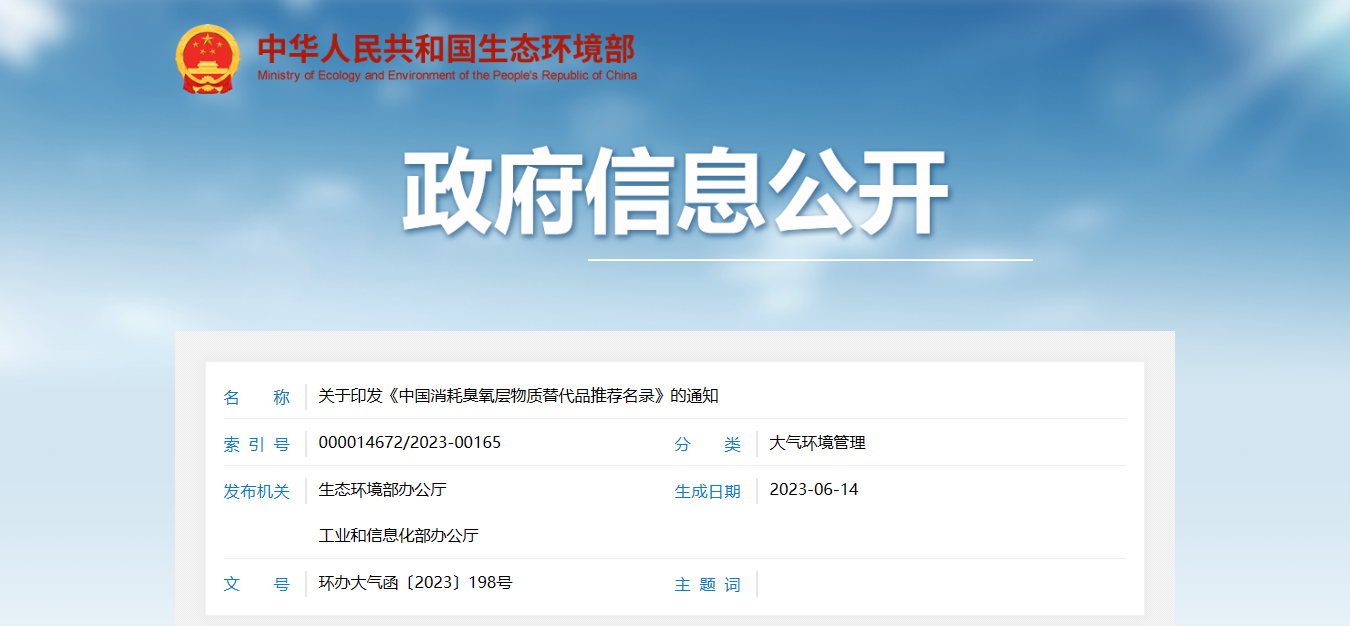The image size is (1350, 626).
Task: Click the 生成日期 field label
Action: (707, 491)
